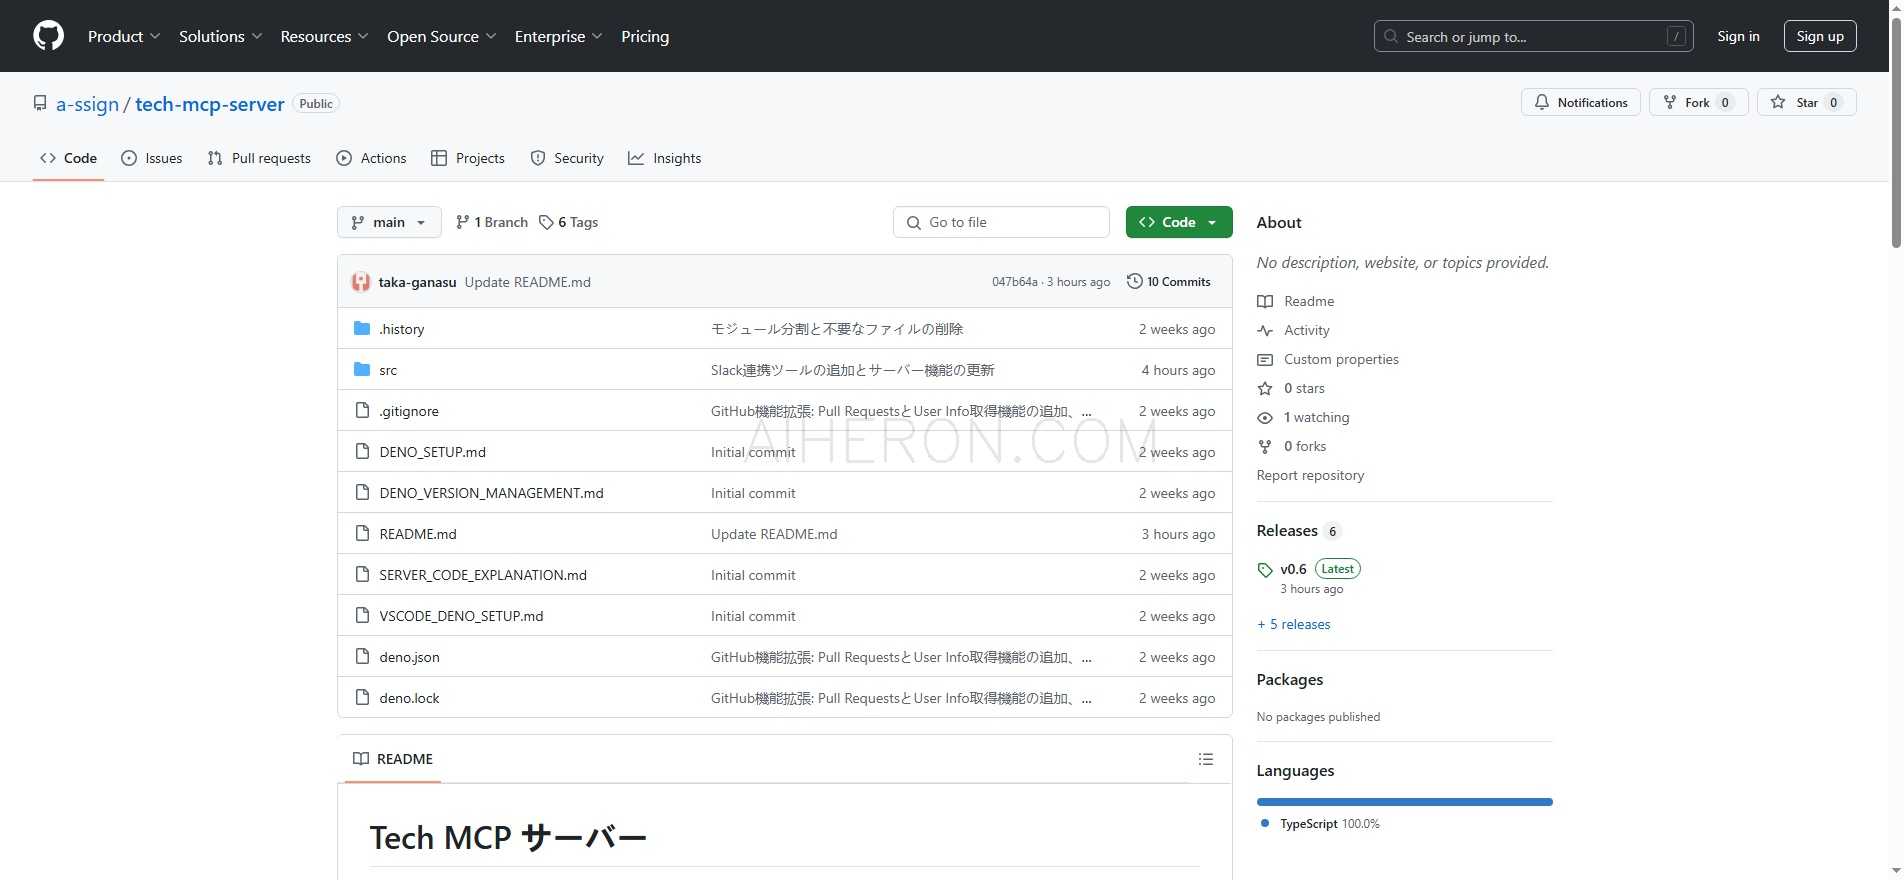Switch to the Issues tab
Image resolution: width=1904 pixels, height=880 pixels.
[x=151, y=158]
